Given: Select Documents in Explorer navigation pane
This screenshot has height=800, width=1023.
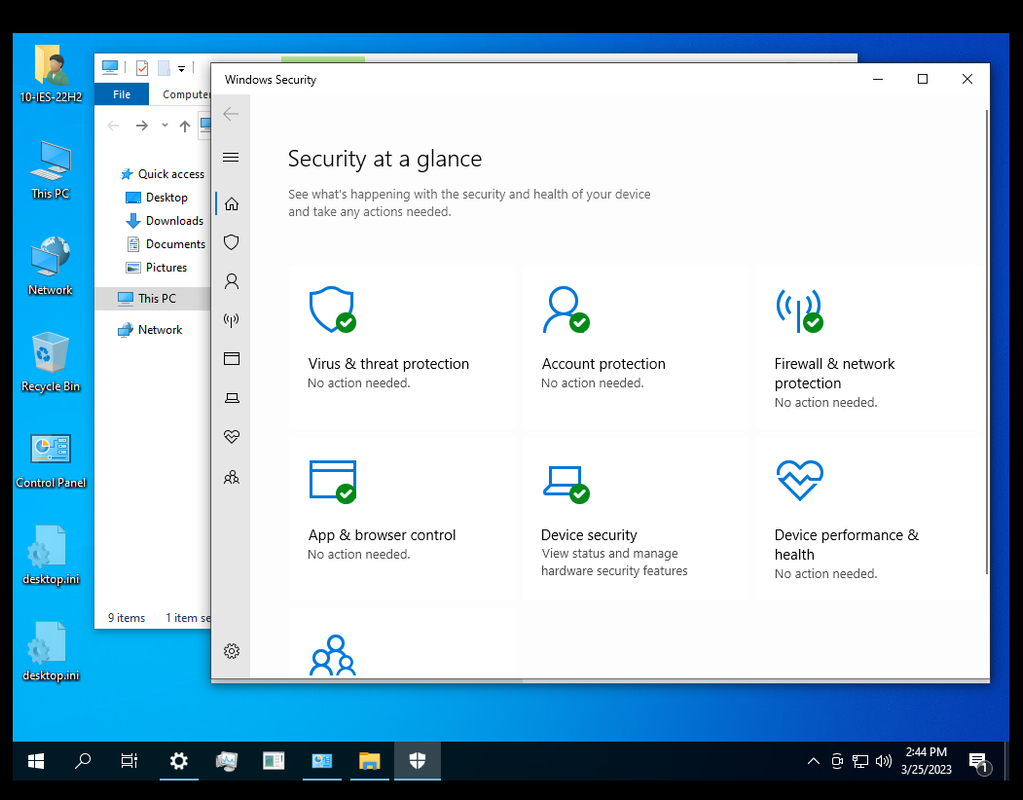Looking at the screenshot, I should 166,244.
